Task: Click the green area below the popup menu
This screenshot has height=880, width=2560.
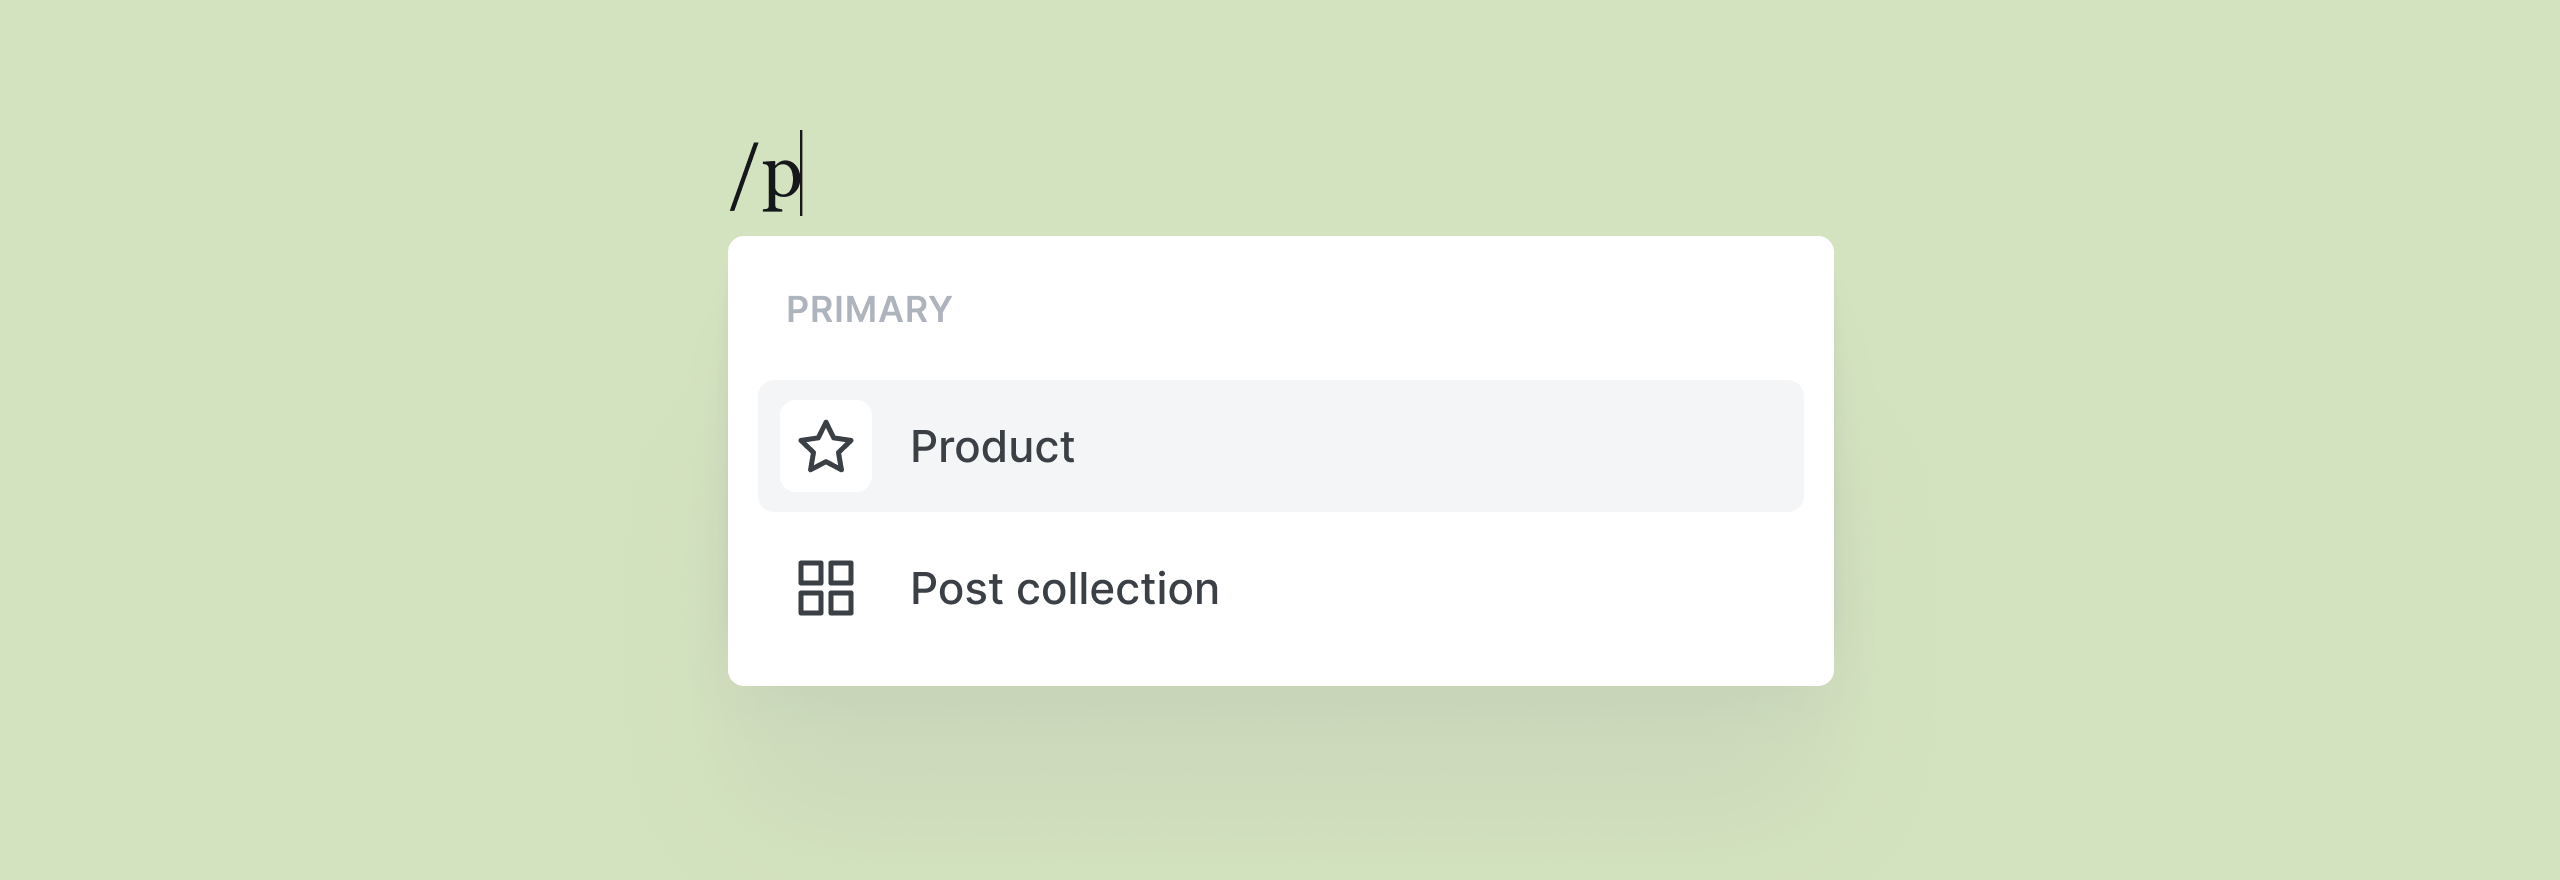Action: pyautogui.click(x=1280, y=790)
